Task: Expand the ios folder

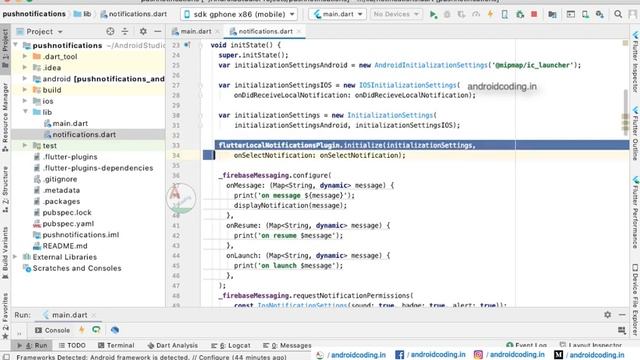Action: point(25,100)
